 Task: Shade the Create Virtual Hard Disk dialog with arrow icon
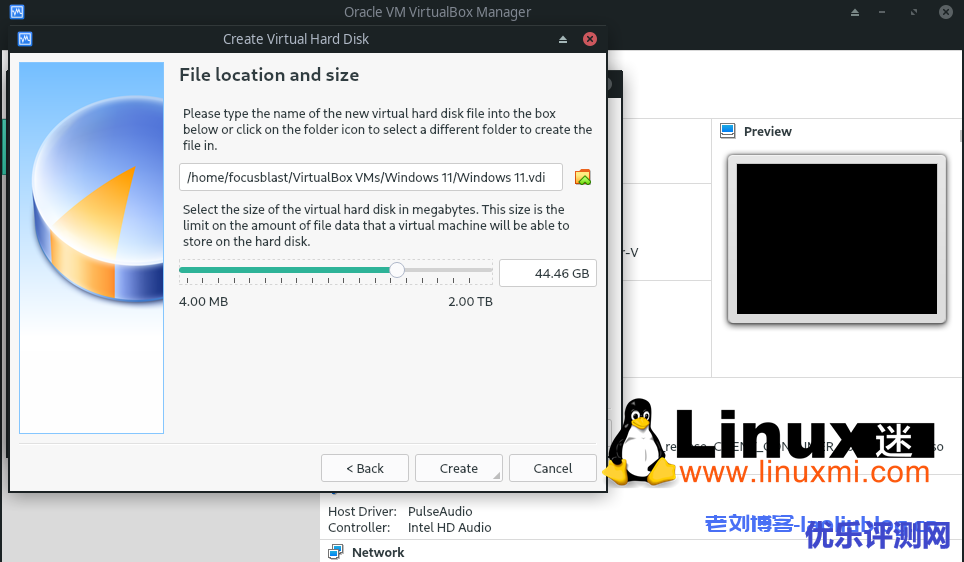(563, 39)
